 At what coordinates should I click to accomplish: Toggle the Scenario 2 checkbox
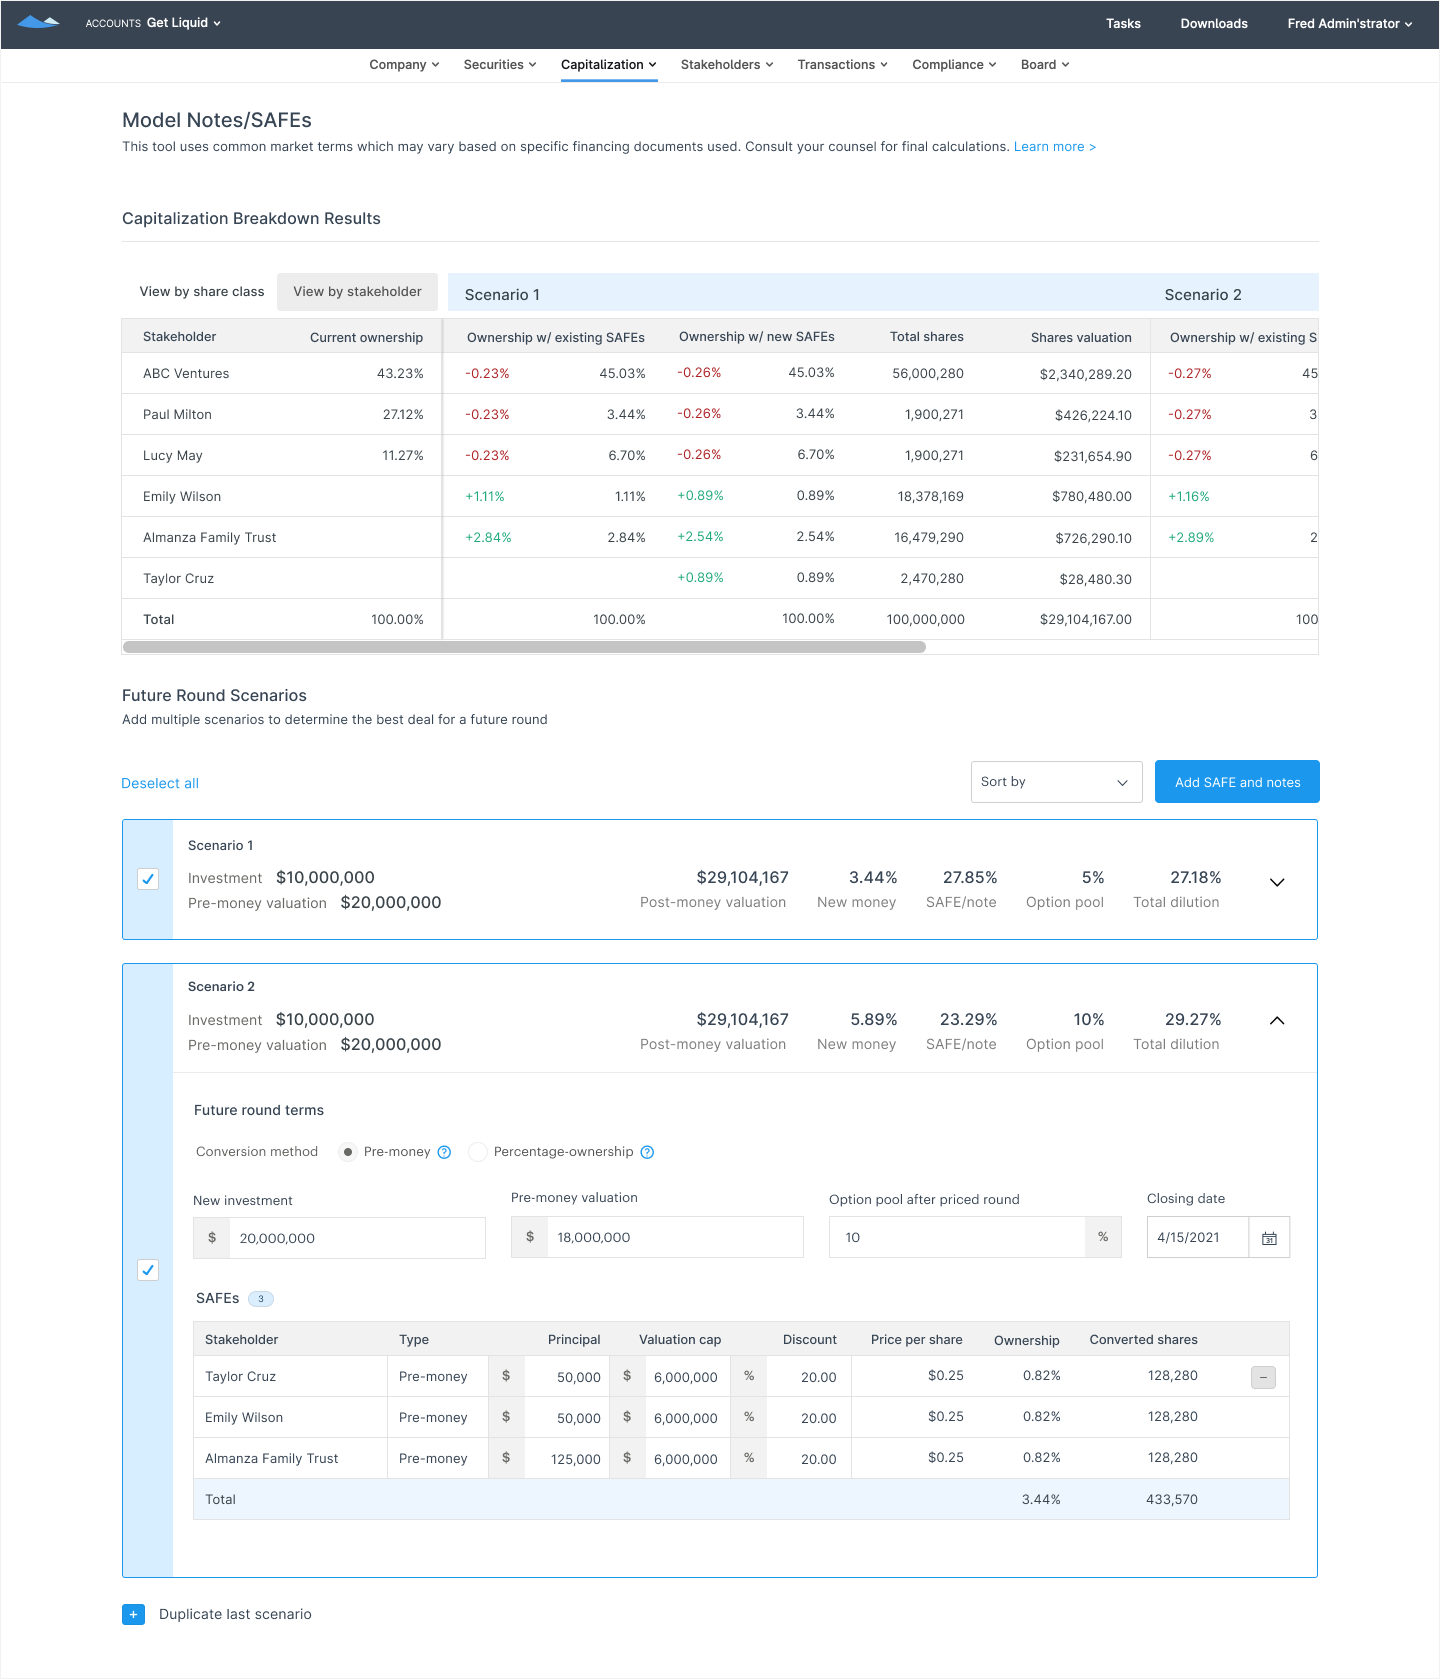pos(148,1270)
